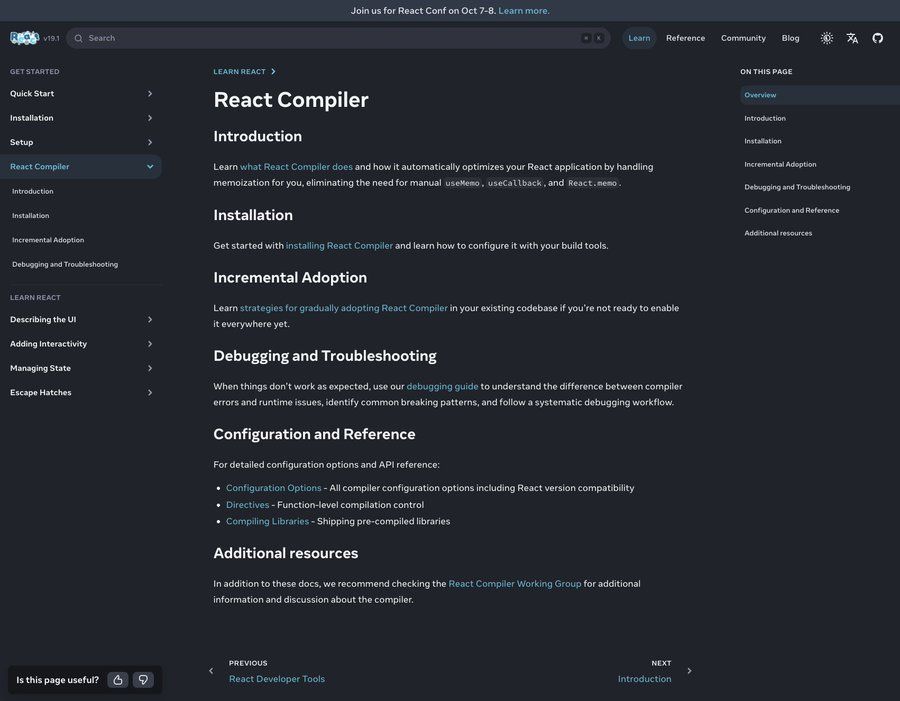Open sidebar Debugging and Troubleshooting item

click(x=65, y=264)
